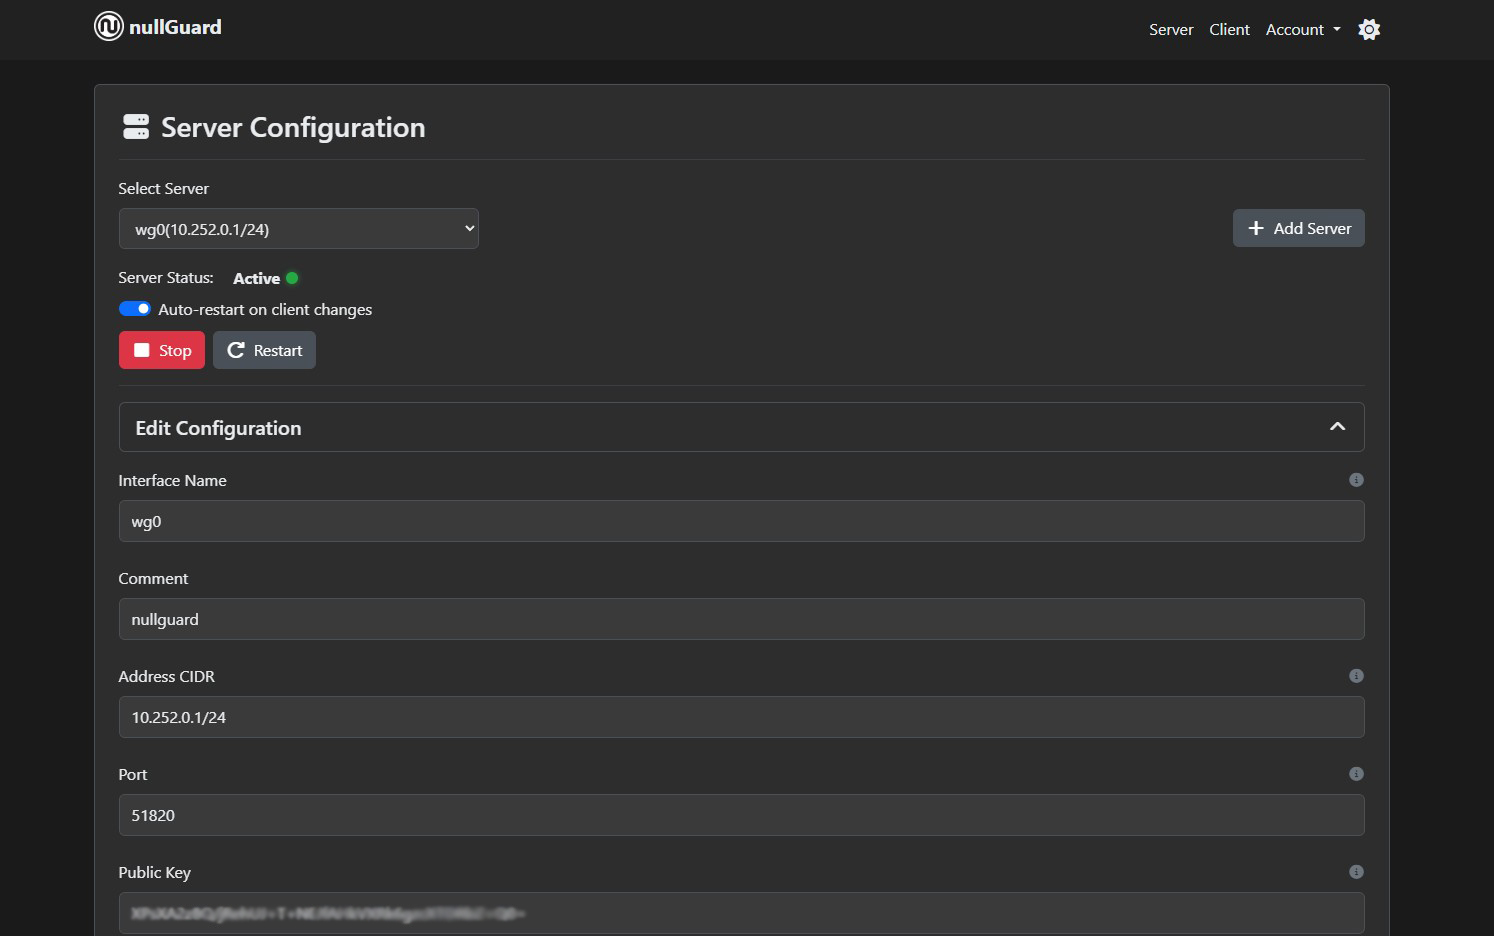1494x936 pixels.
Task: Expand the Account menu
Action: coord(1303,30)
